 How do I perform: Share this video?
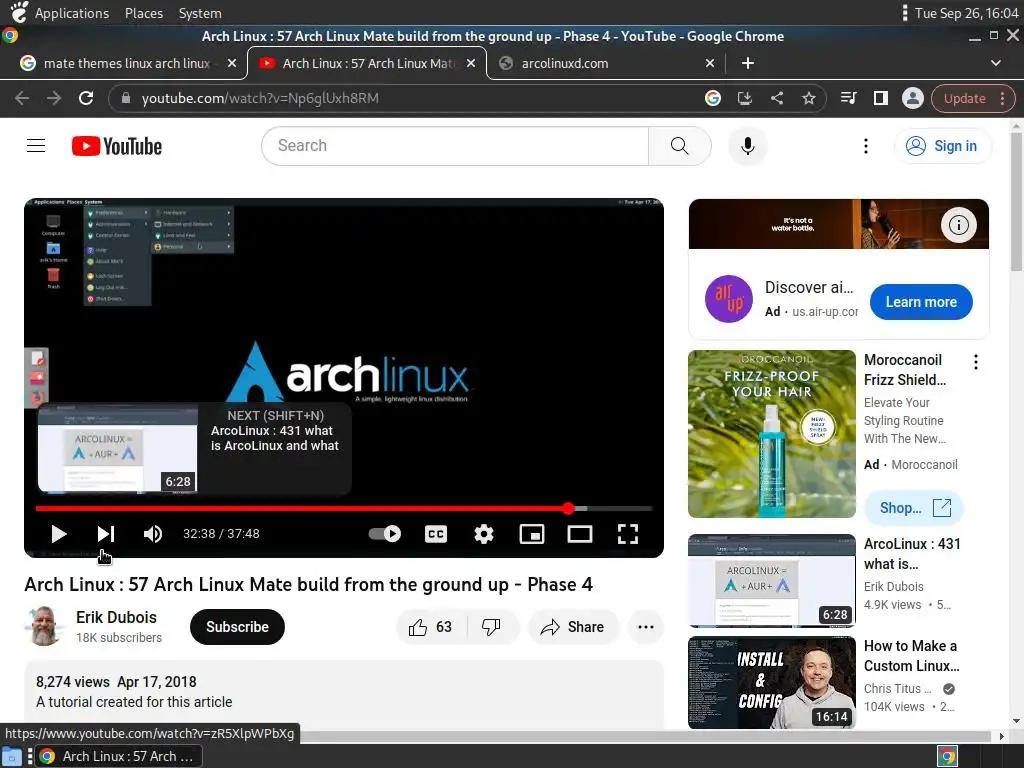573,627
